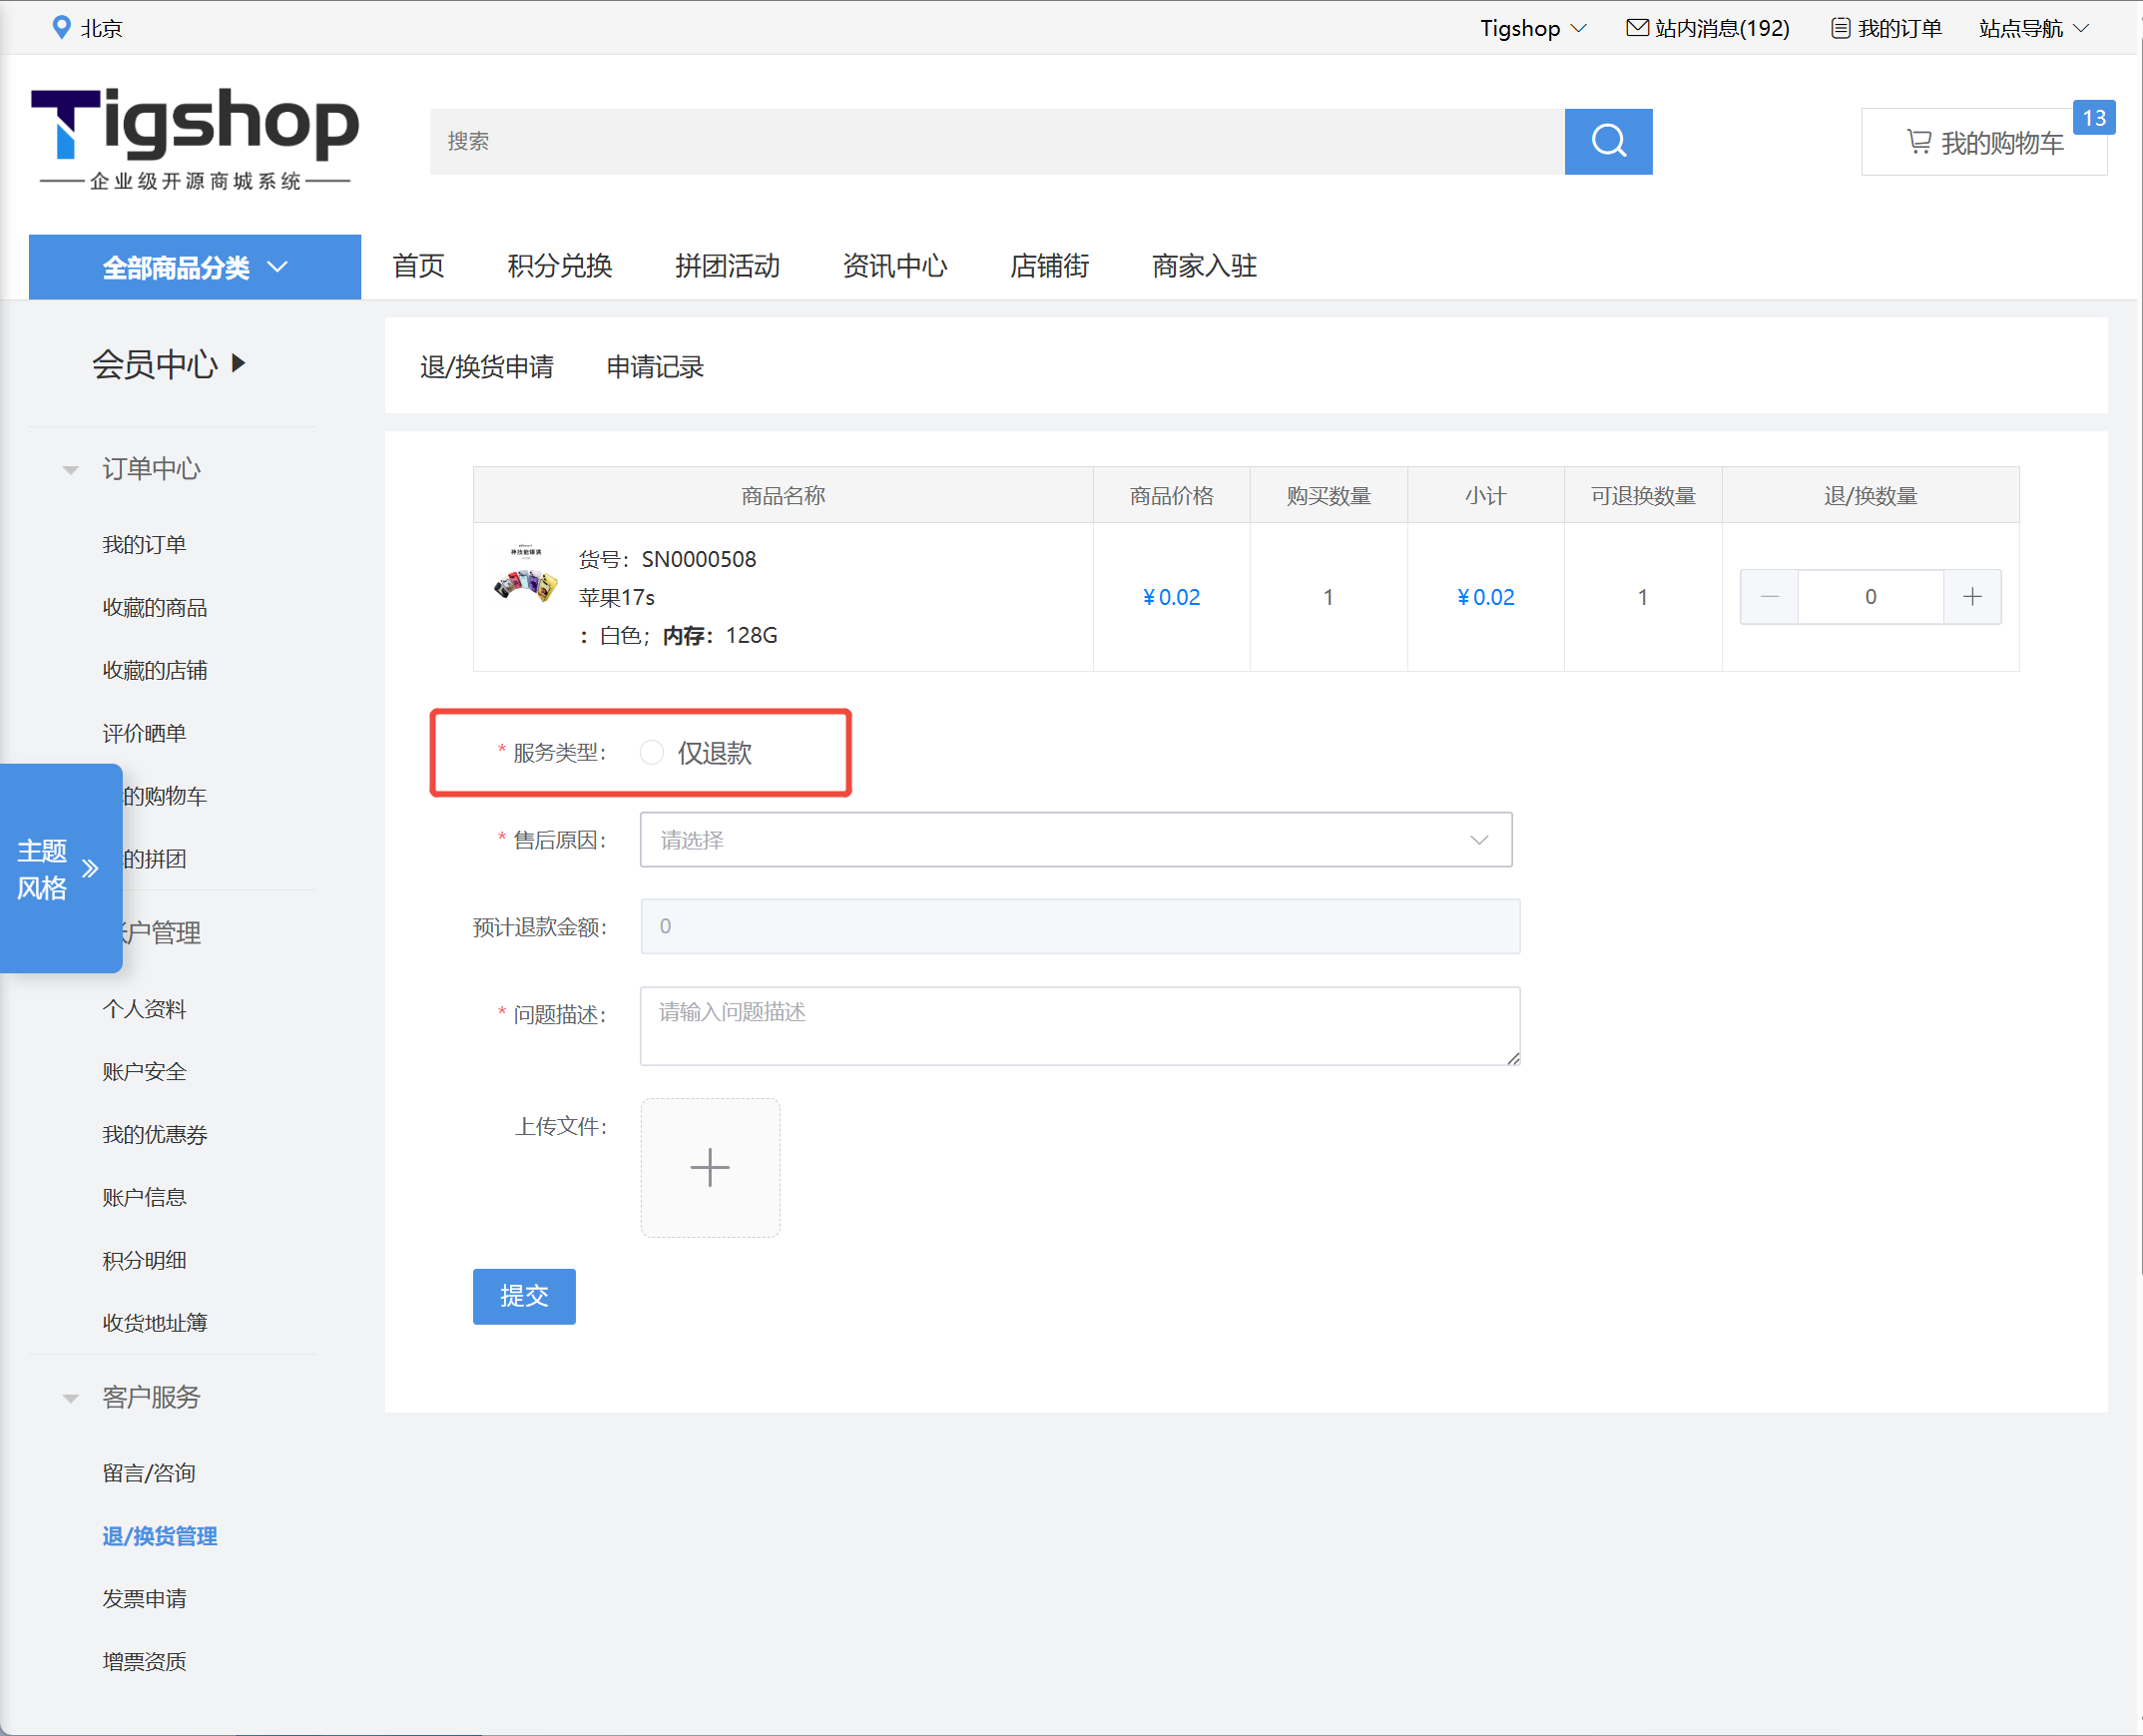The height and width of the screenshot is (1736, 2143).
Task: Click the 提交 submit button
Action: (523, 1296)
